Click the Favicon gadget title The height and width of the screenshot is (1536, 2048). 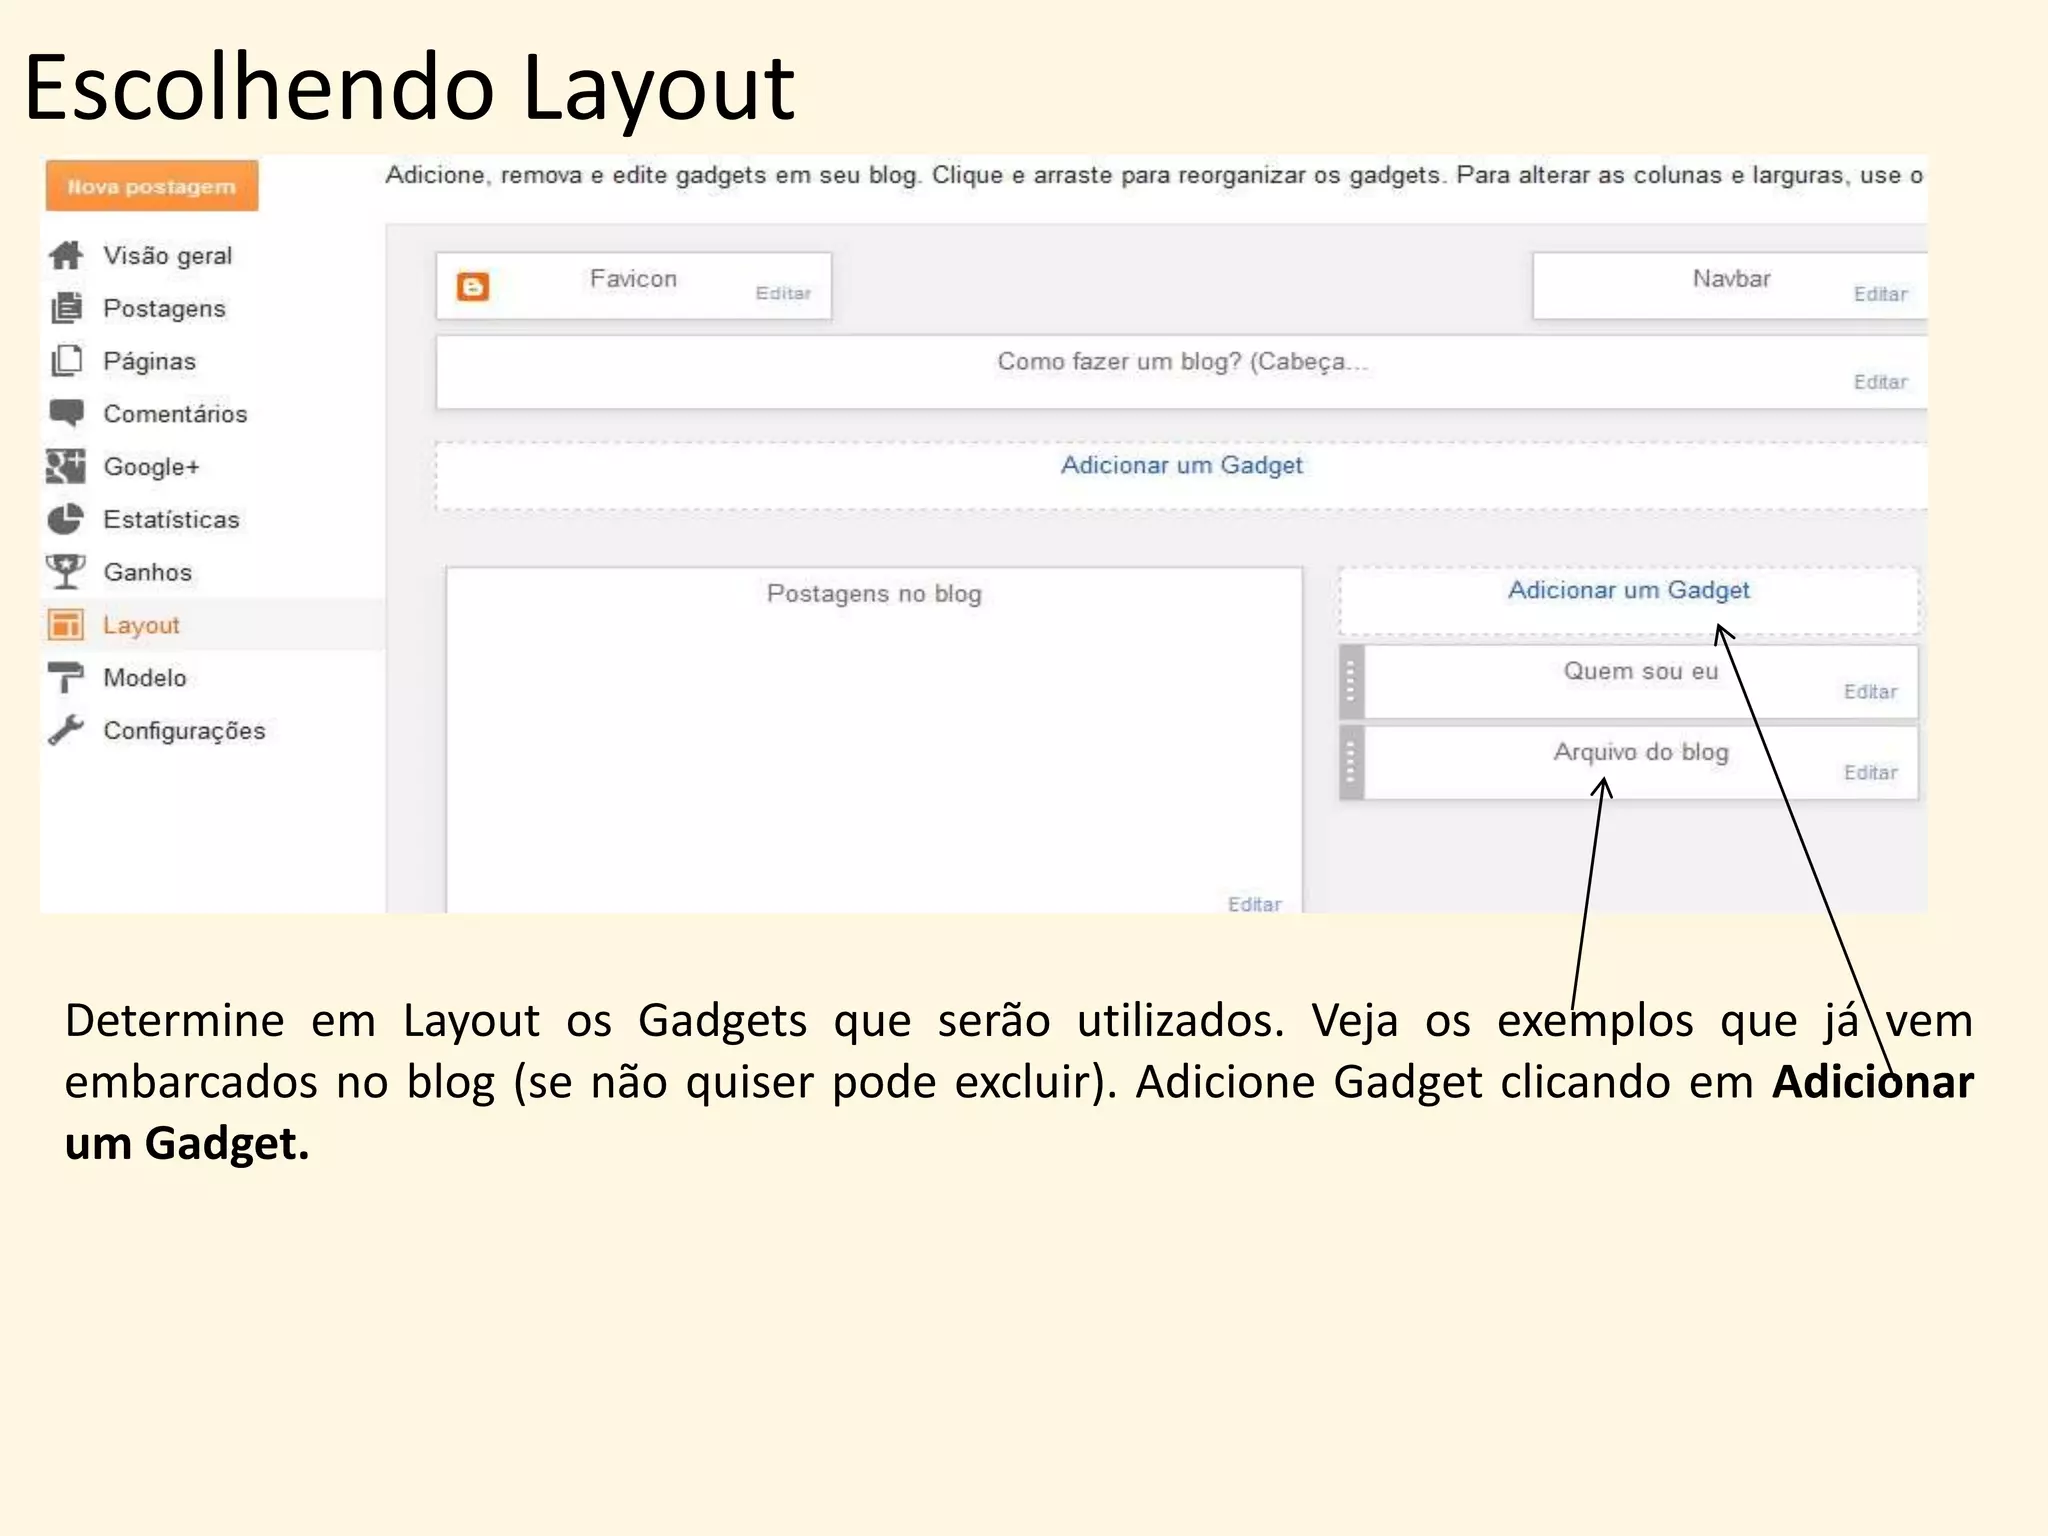pos(633,279)
